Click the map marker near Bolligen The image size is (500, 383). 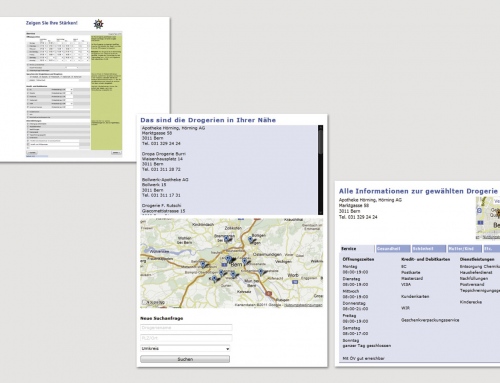pyautogui.click(x=250, y=239)
